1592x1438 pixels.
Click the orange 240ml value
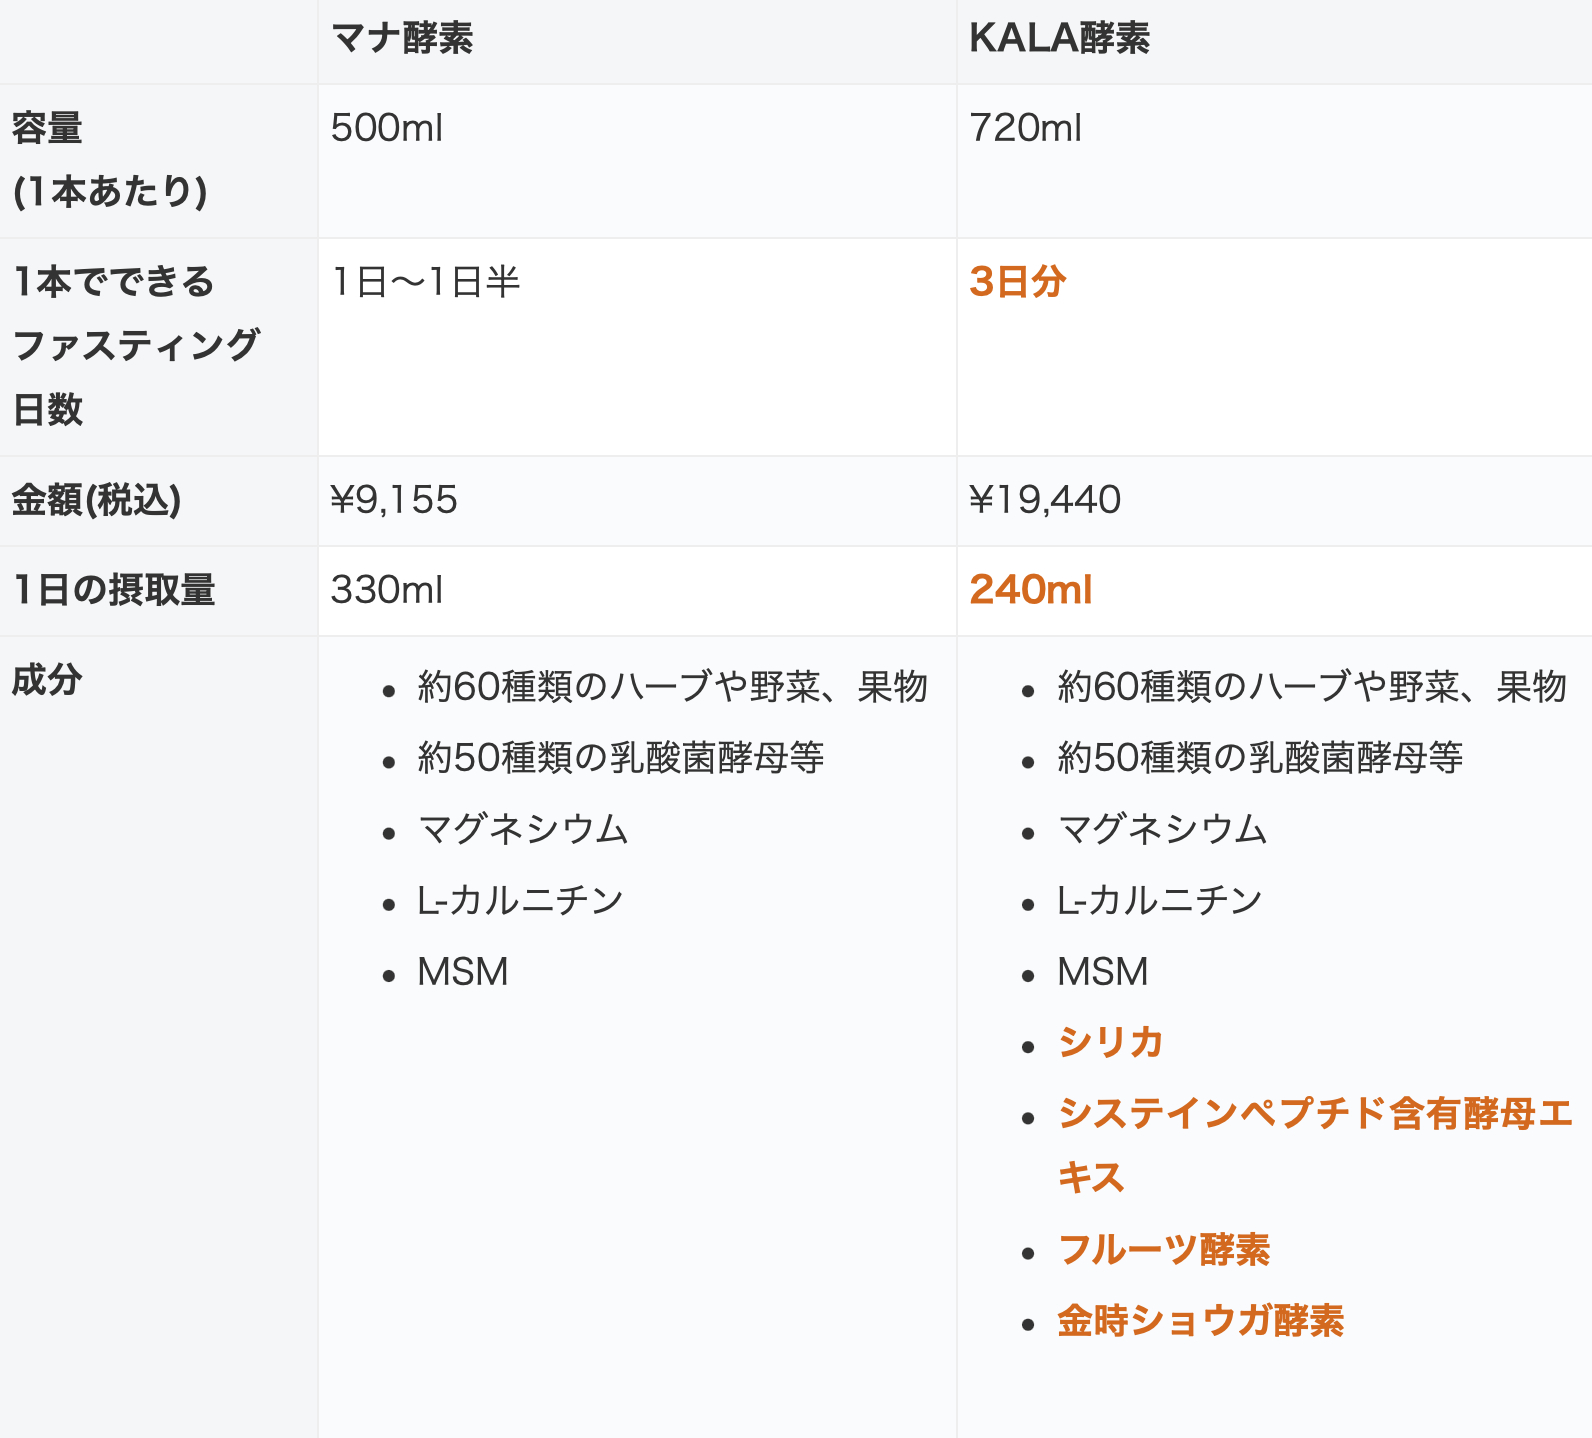[x=1031, y=590]
